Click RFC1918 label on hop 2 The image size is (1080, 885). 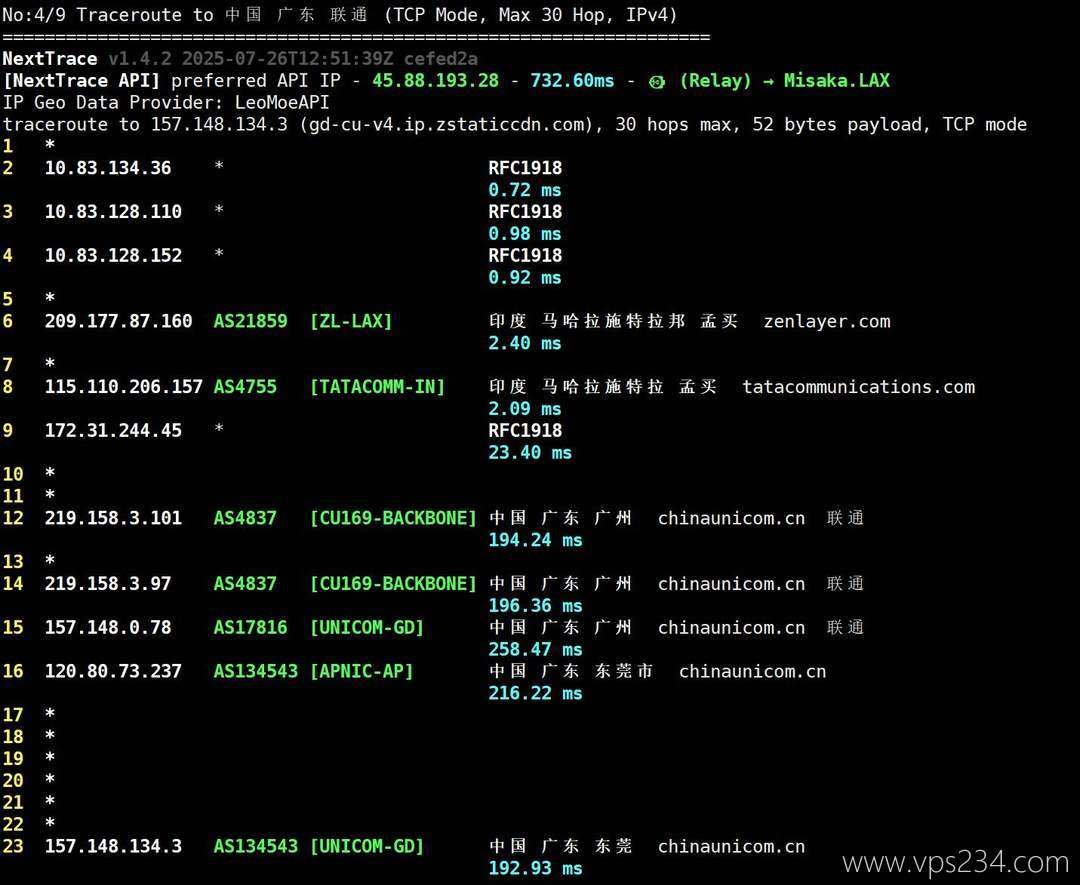pos(525,168)
